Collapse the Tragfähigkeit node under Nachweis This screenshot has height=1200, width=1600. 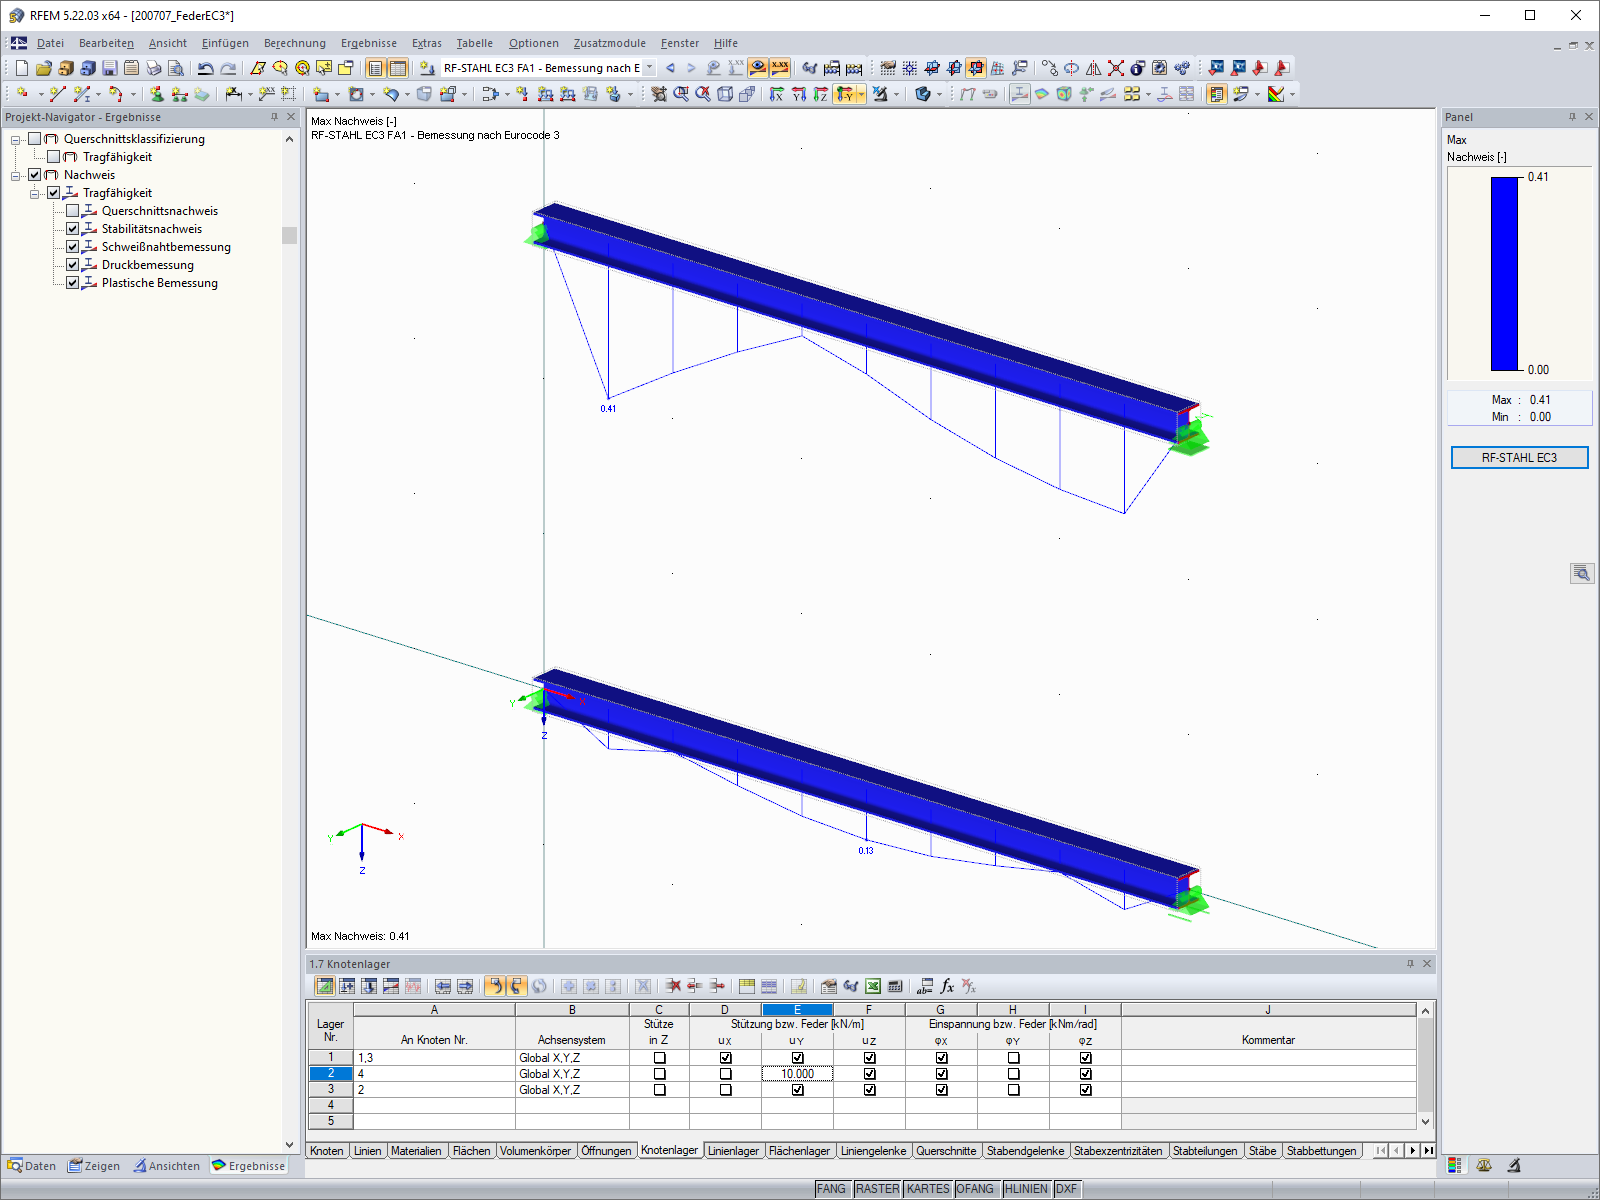(35, 193)
